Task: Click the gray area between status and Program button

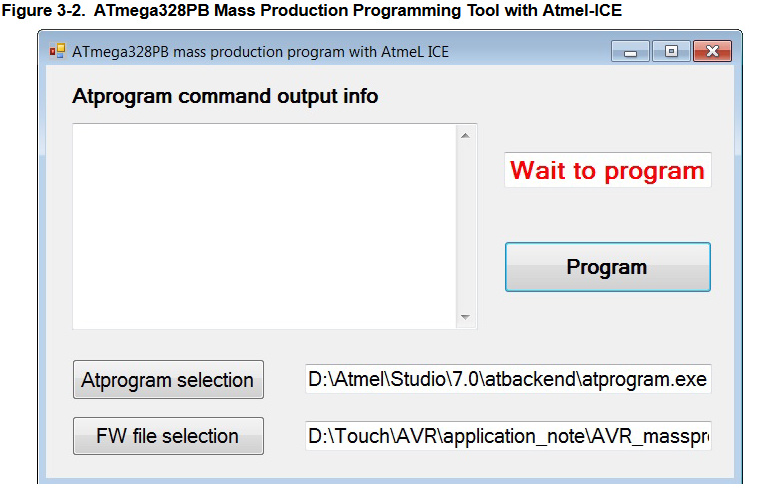Action: click(608, 215)
